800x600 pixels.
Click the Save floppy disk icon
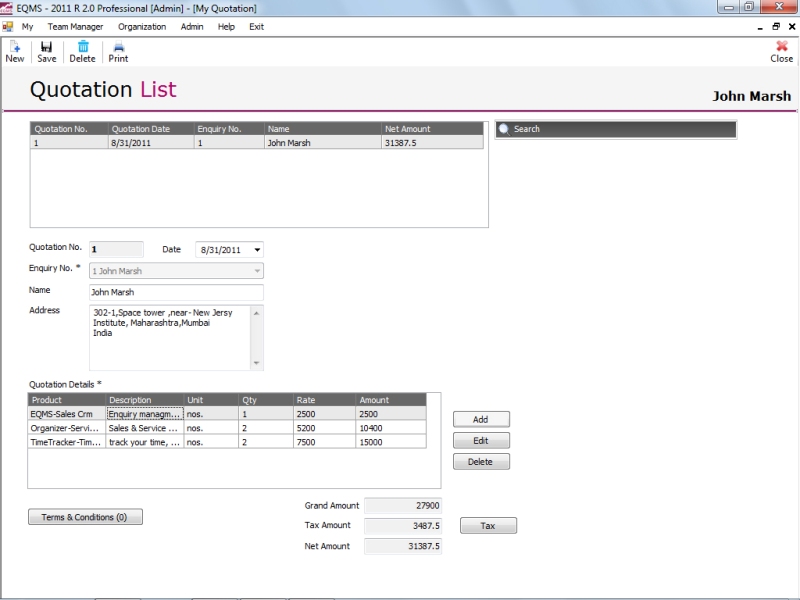pos(47,47)
